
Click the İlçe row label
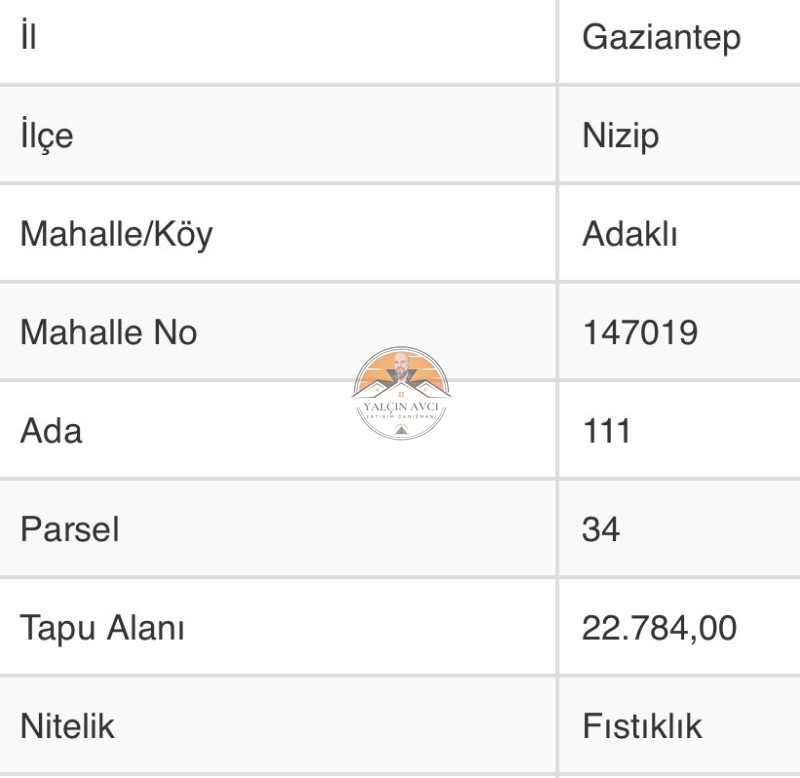click(x=46, y=136)
